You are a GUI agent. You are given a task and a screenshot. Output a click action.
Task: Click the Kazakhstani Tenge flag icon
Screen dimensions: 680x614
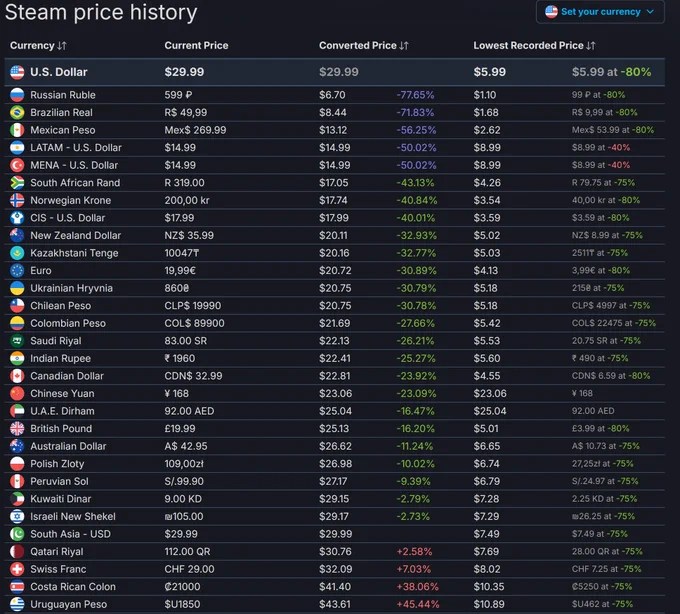point(17,253)
